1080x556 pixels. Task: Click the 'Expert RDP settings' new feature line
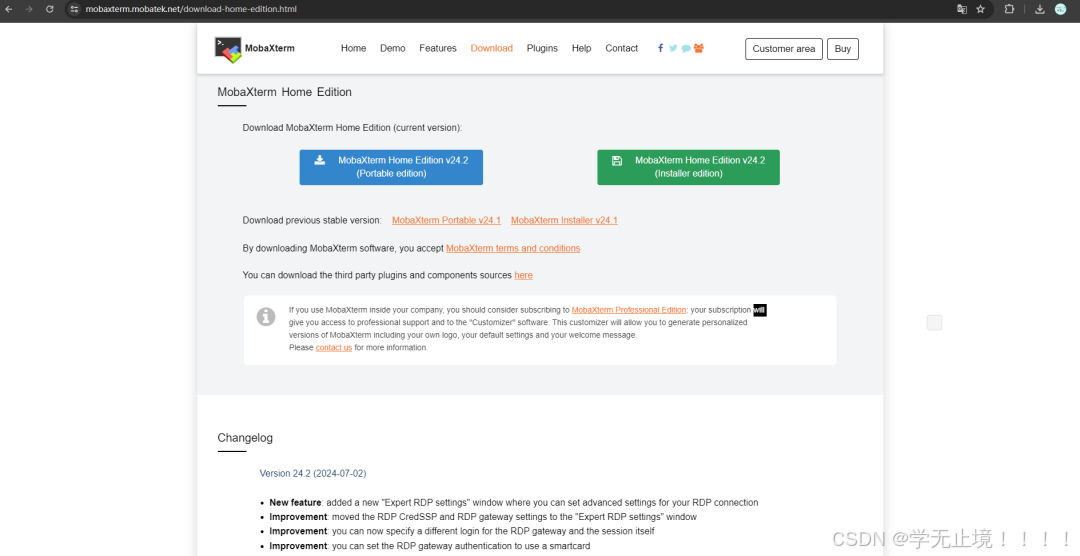click(514, 502)
